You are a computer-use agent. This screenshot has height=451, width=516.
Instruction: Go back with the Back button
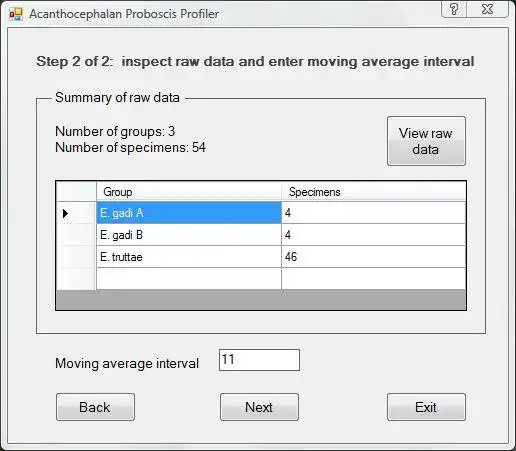click(95, 407)
